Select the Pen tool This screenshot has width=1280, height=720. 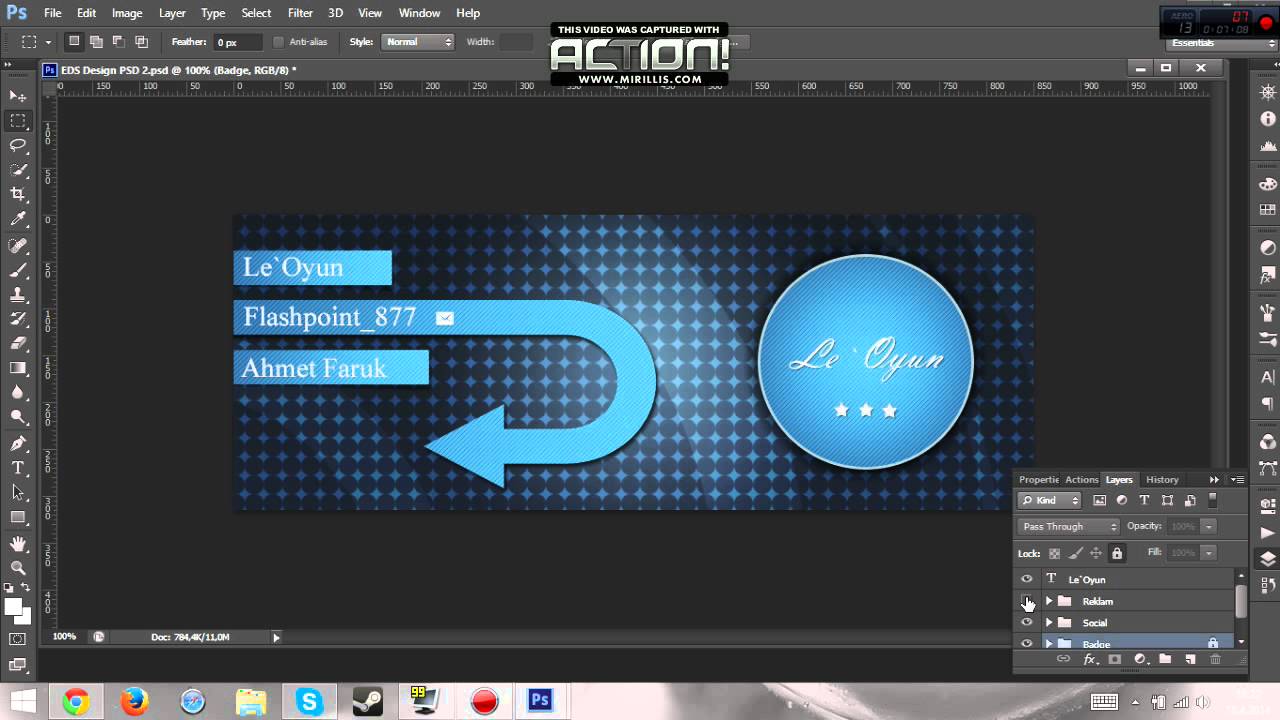coord(18,443)
